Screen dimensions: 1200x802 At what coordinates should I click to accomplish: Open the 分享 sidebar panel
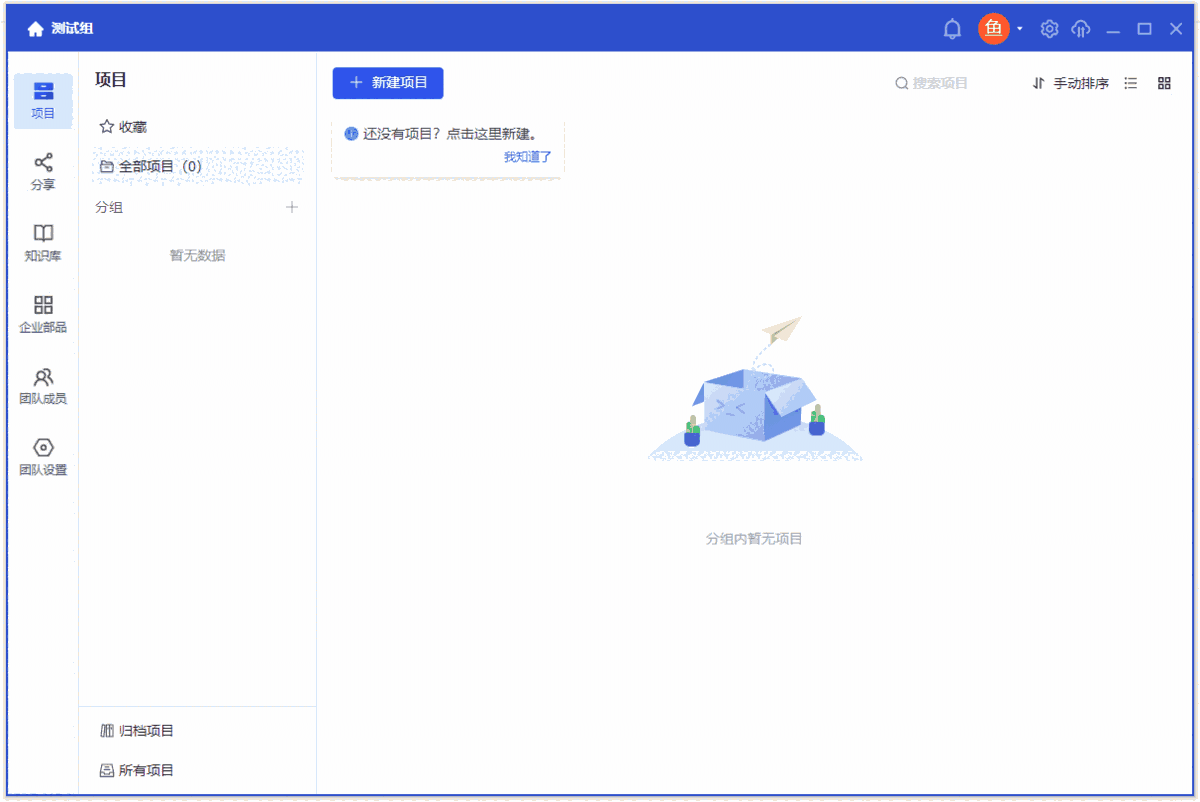42,170
